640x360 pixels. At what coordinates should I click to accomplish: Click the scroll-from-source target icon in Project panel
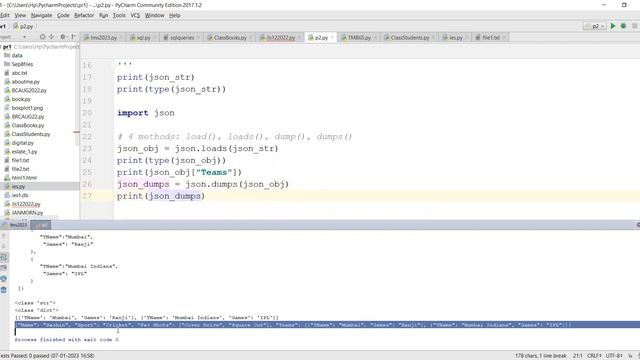click(42, 37)
